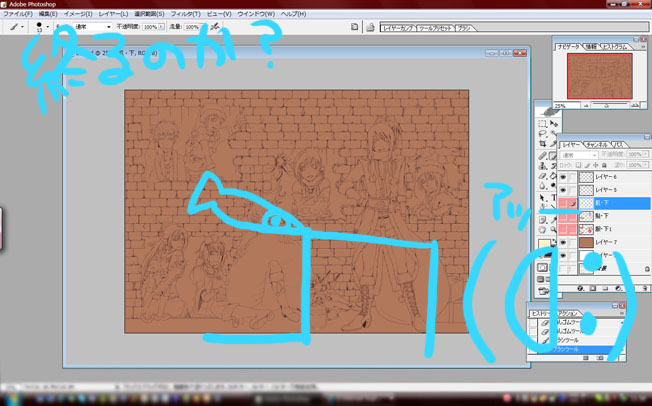Select the Move tool in toolbox
This screenshot has width=652, height=406.
pos(553,124)
